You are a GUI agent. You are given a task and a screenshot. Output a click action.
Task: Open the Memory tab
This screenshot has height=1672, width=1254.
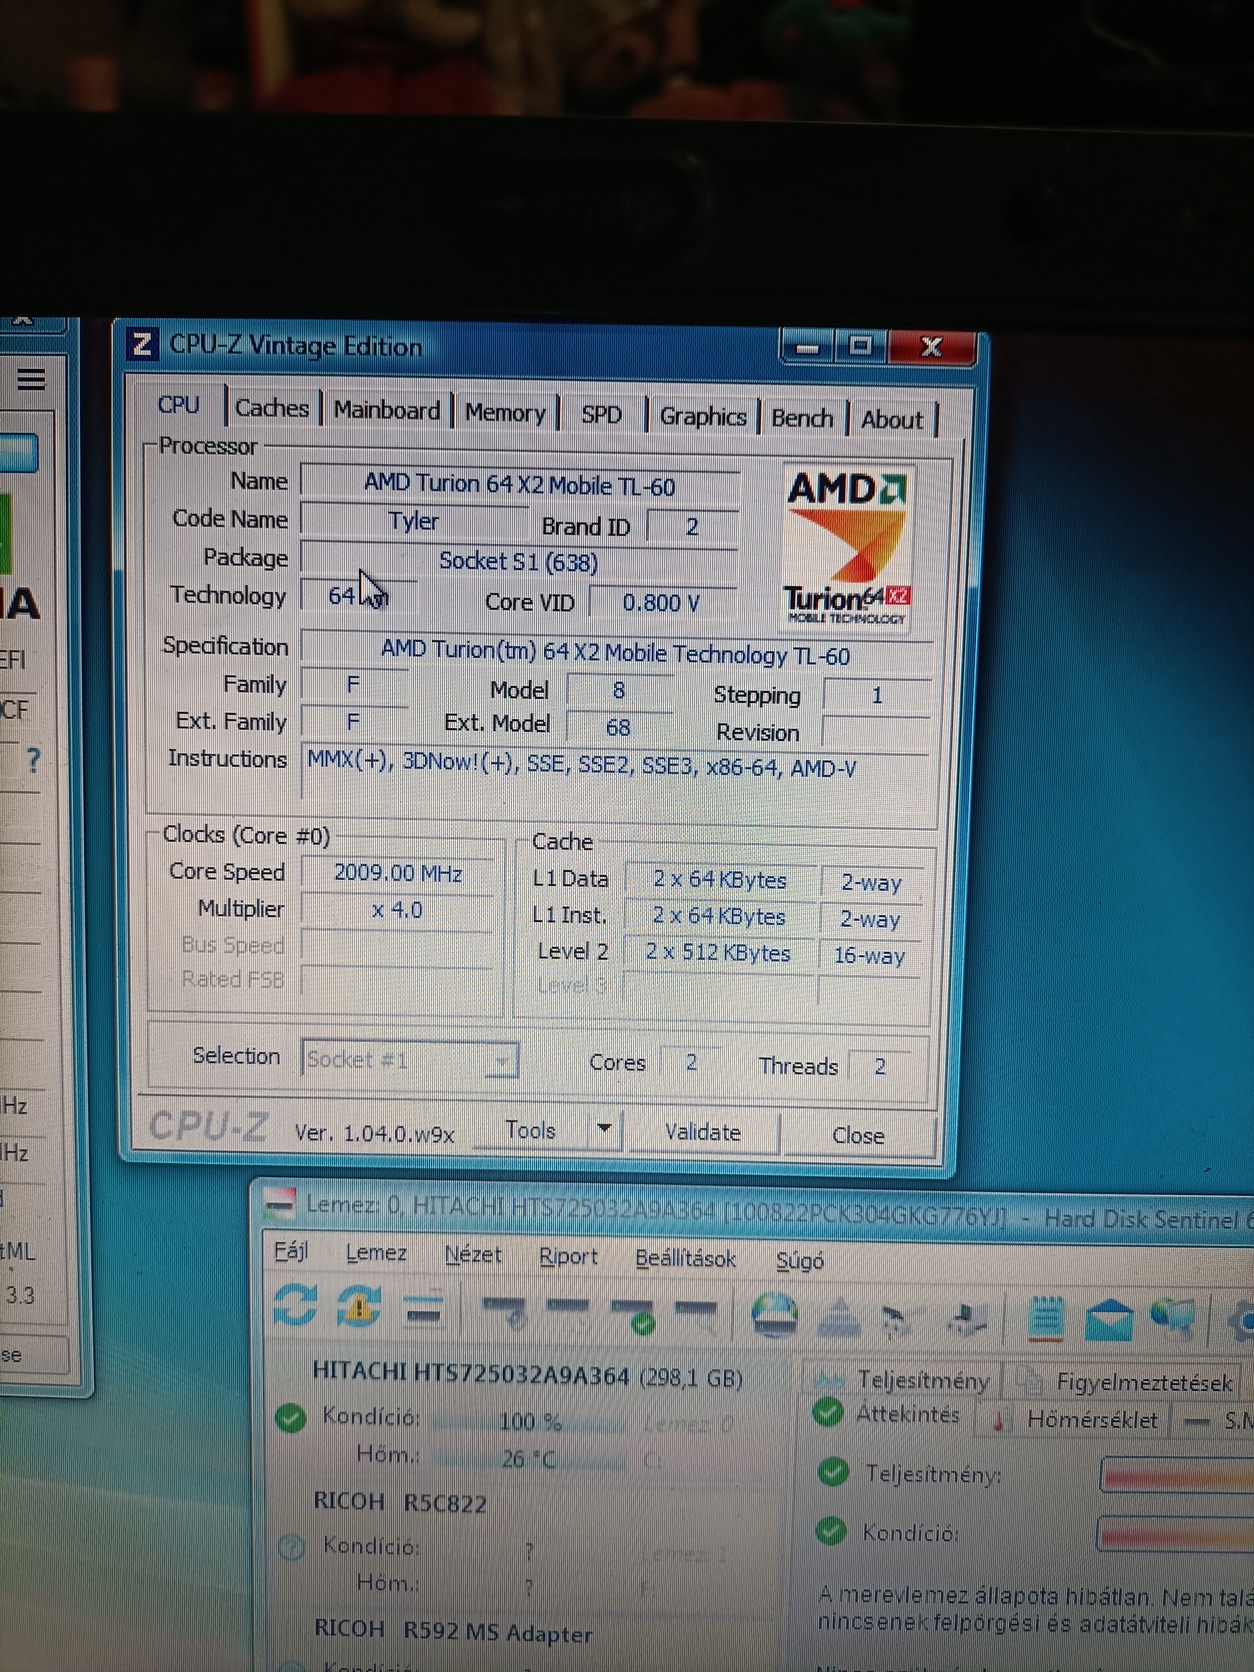click(x=505, y=413)
